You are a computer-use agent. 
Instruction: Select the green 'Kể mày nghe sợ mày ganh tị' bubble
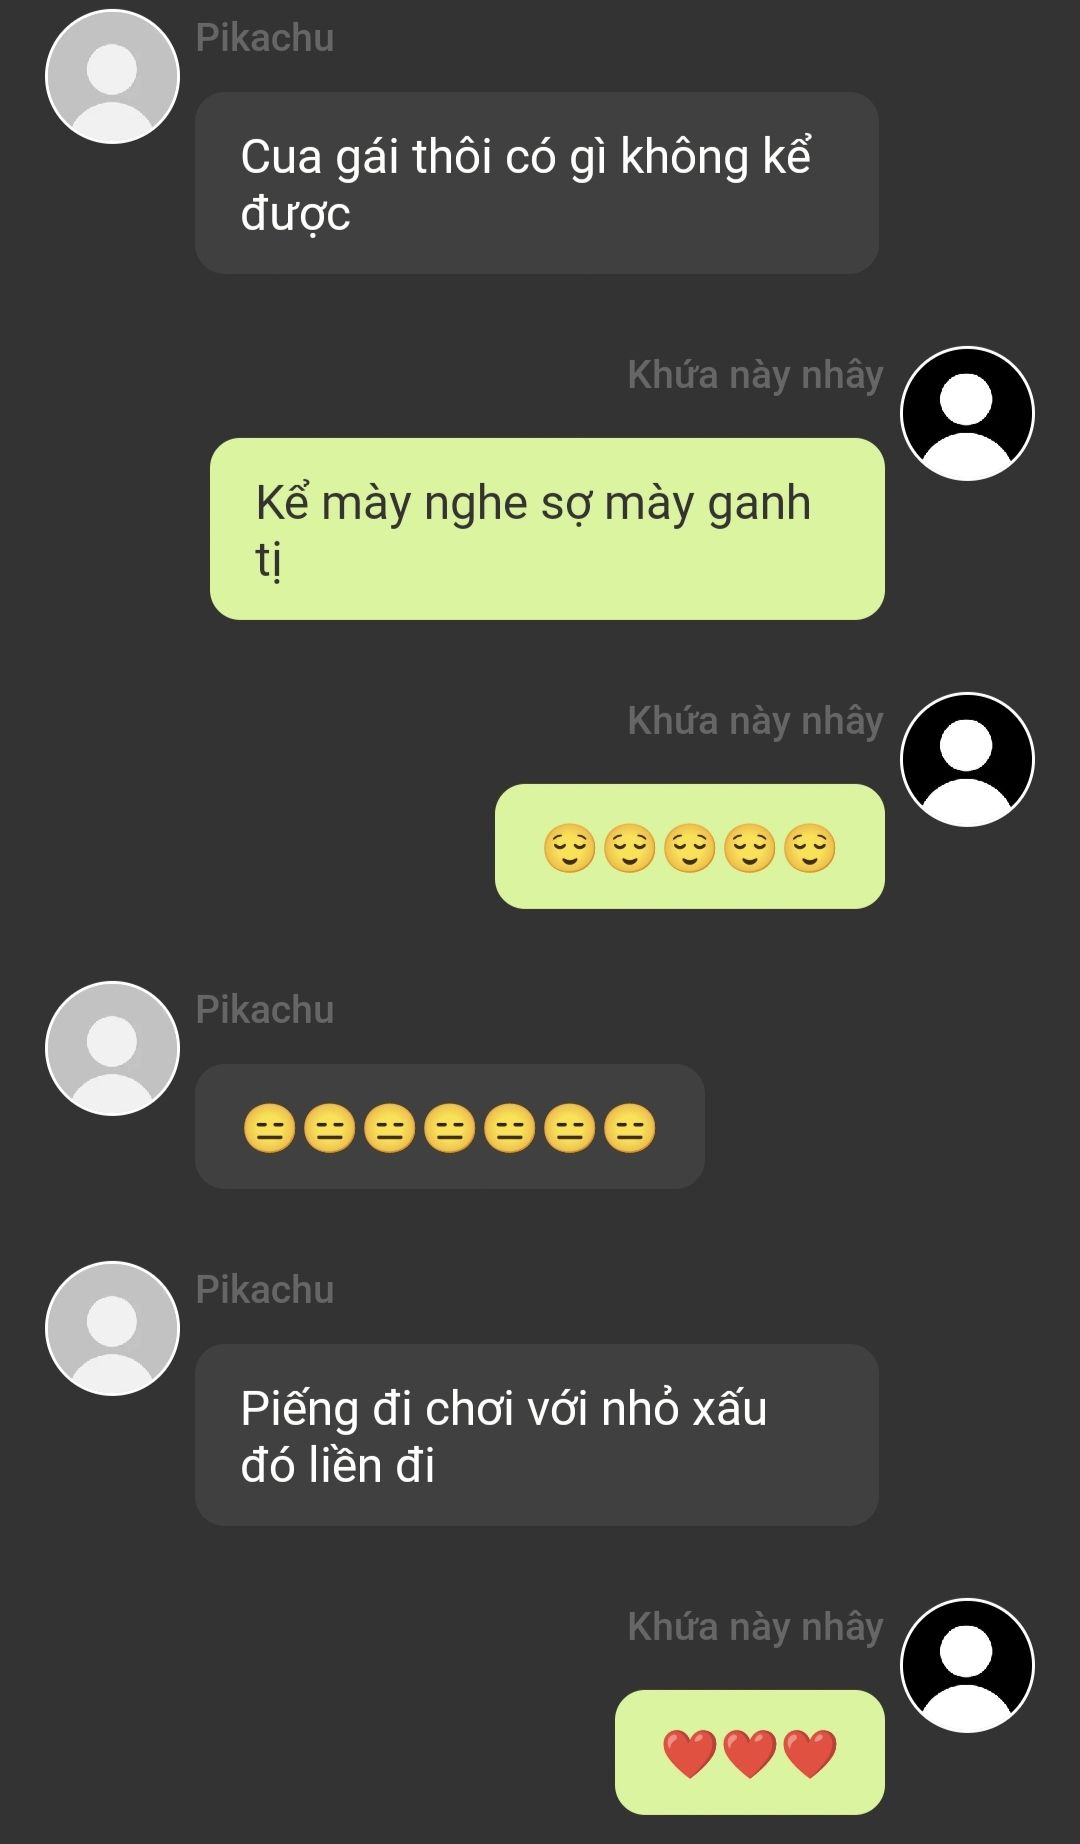pos(547,529)
